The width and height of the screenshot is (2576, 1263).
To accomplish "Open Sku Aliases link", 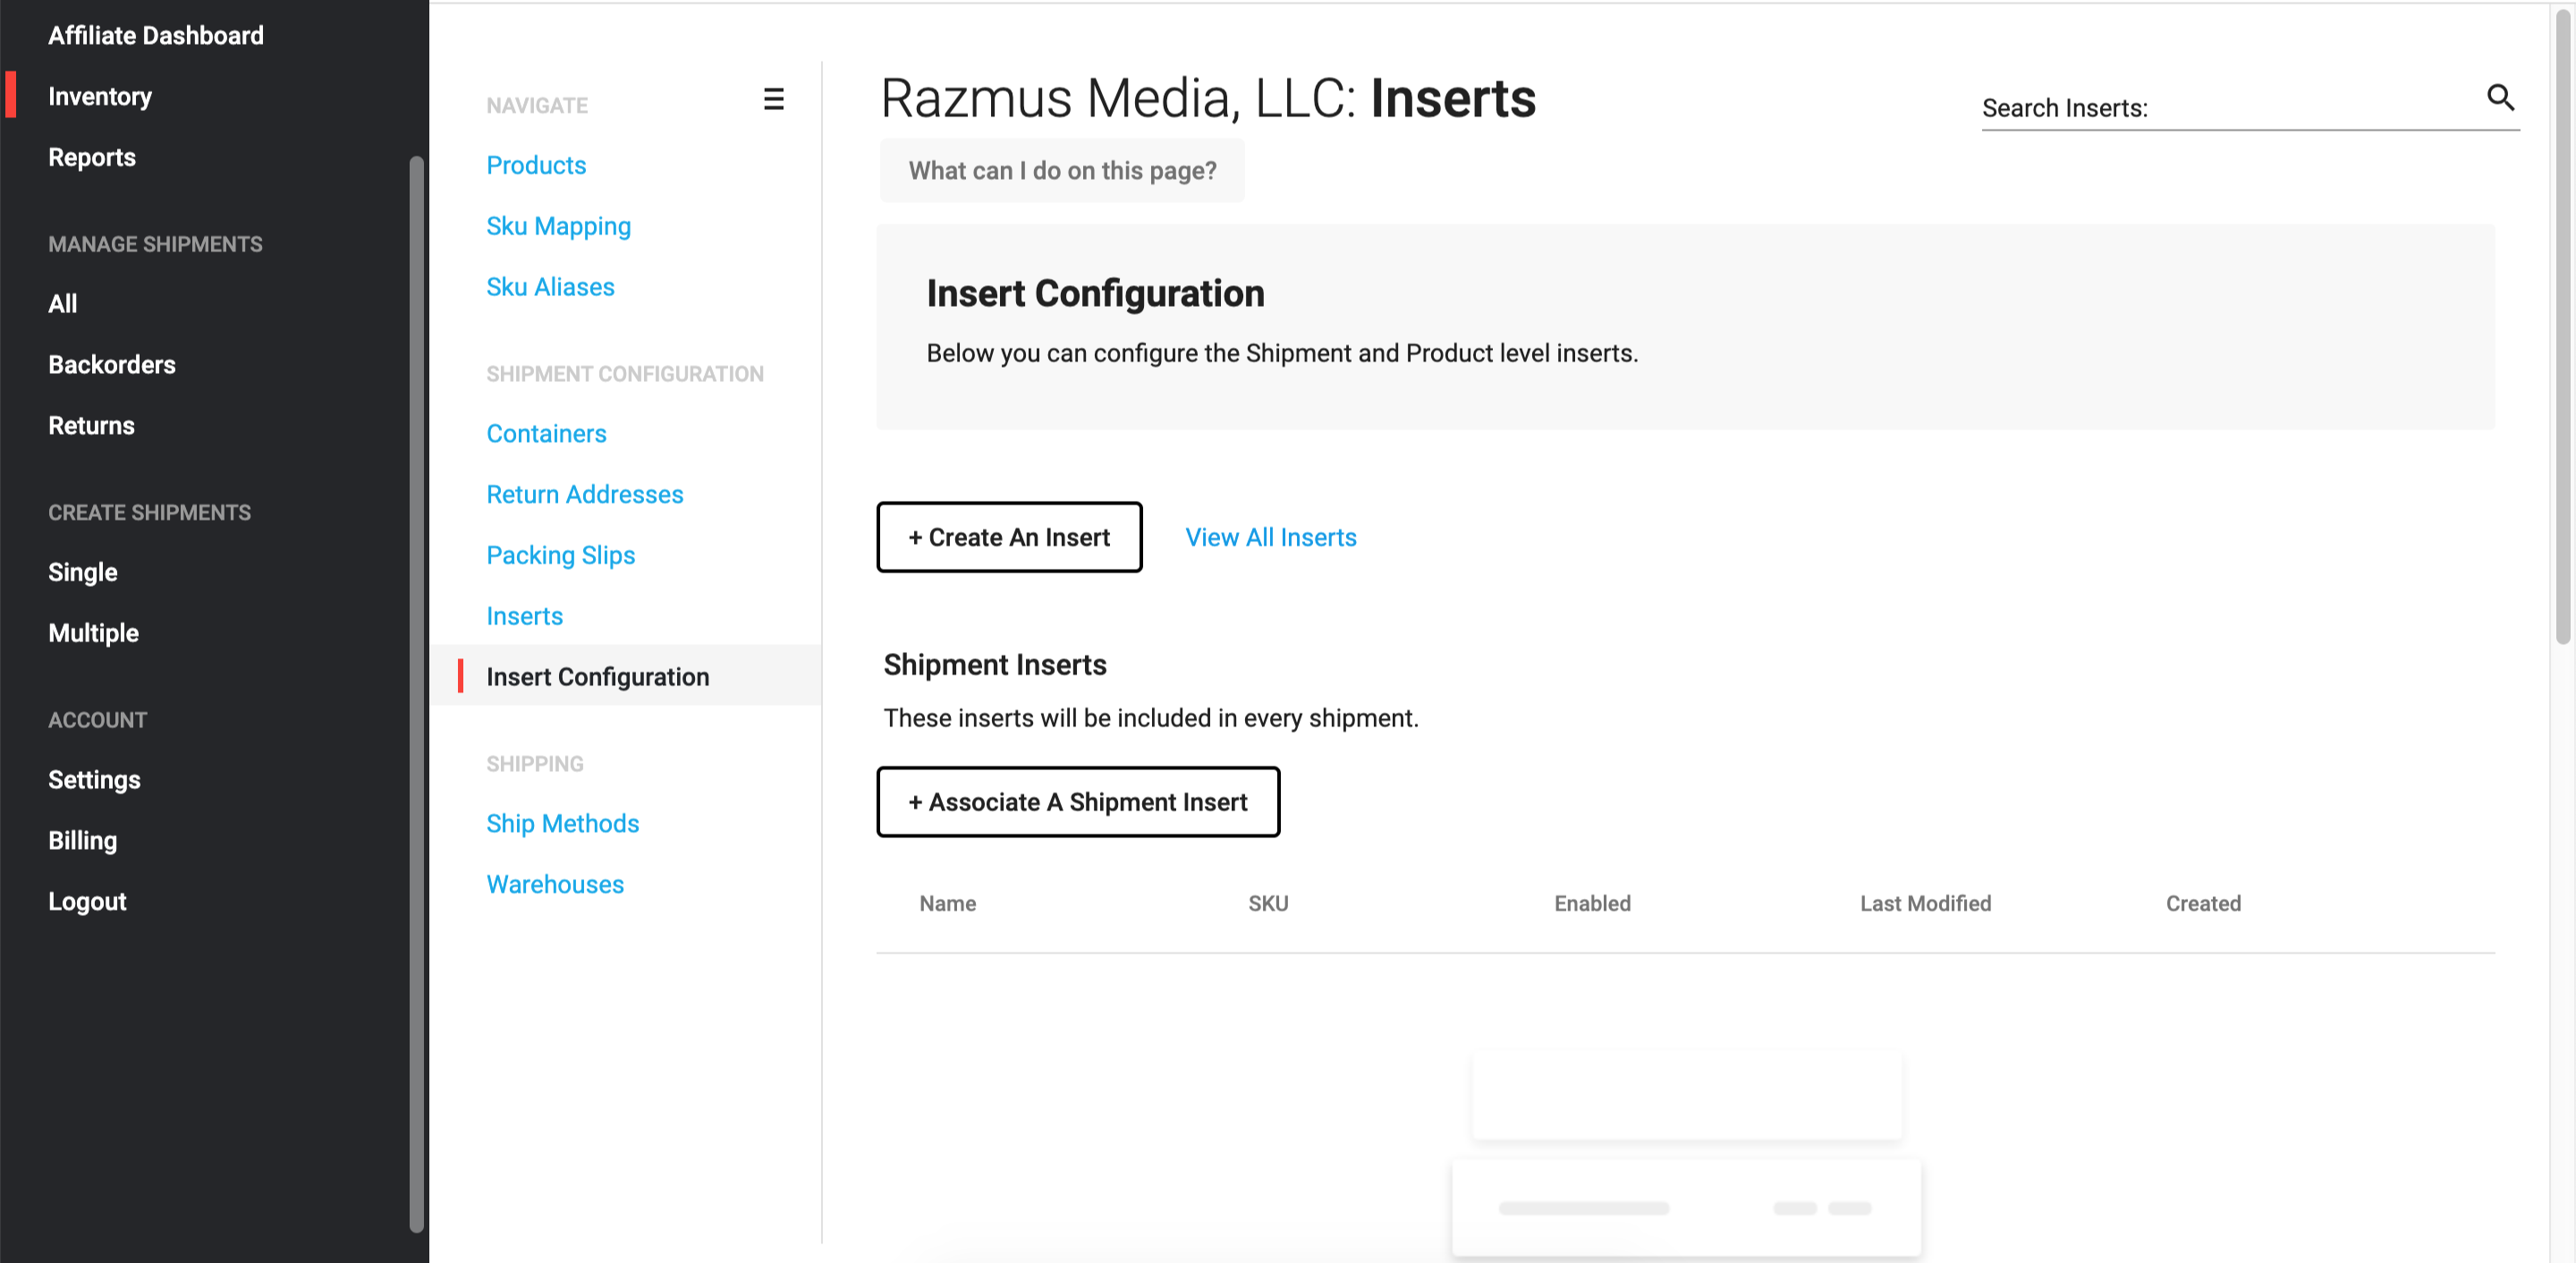I will pos(550,288).
